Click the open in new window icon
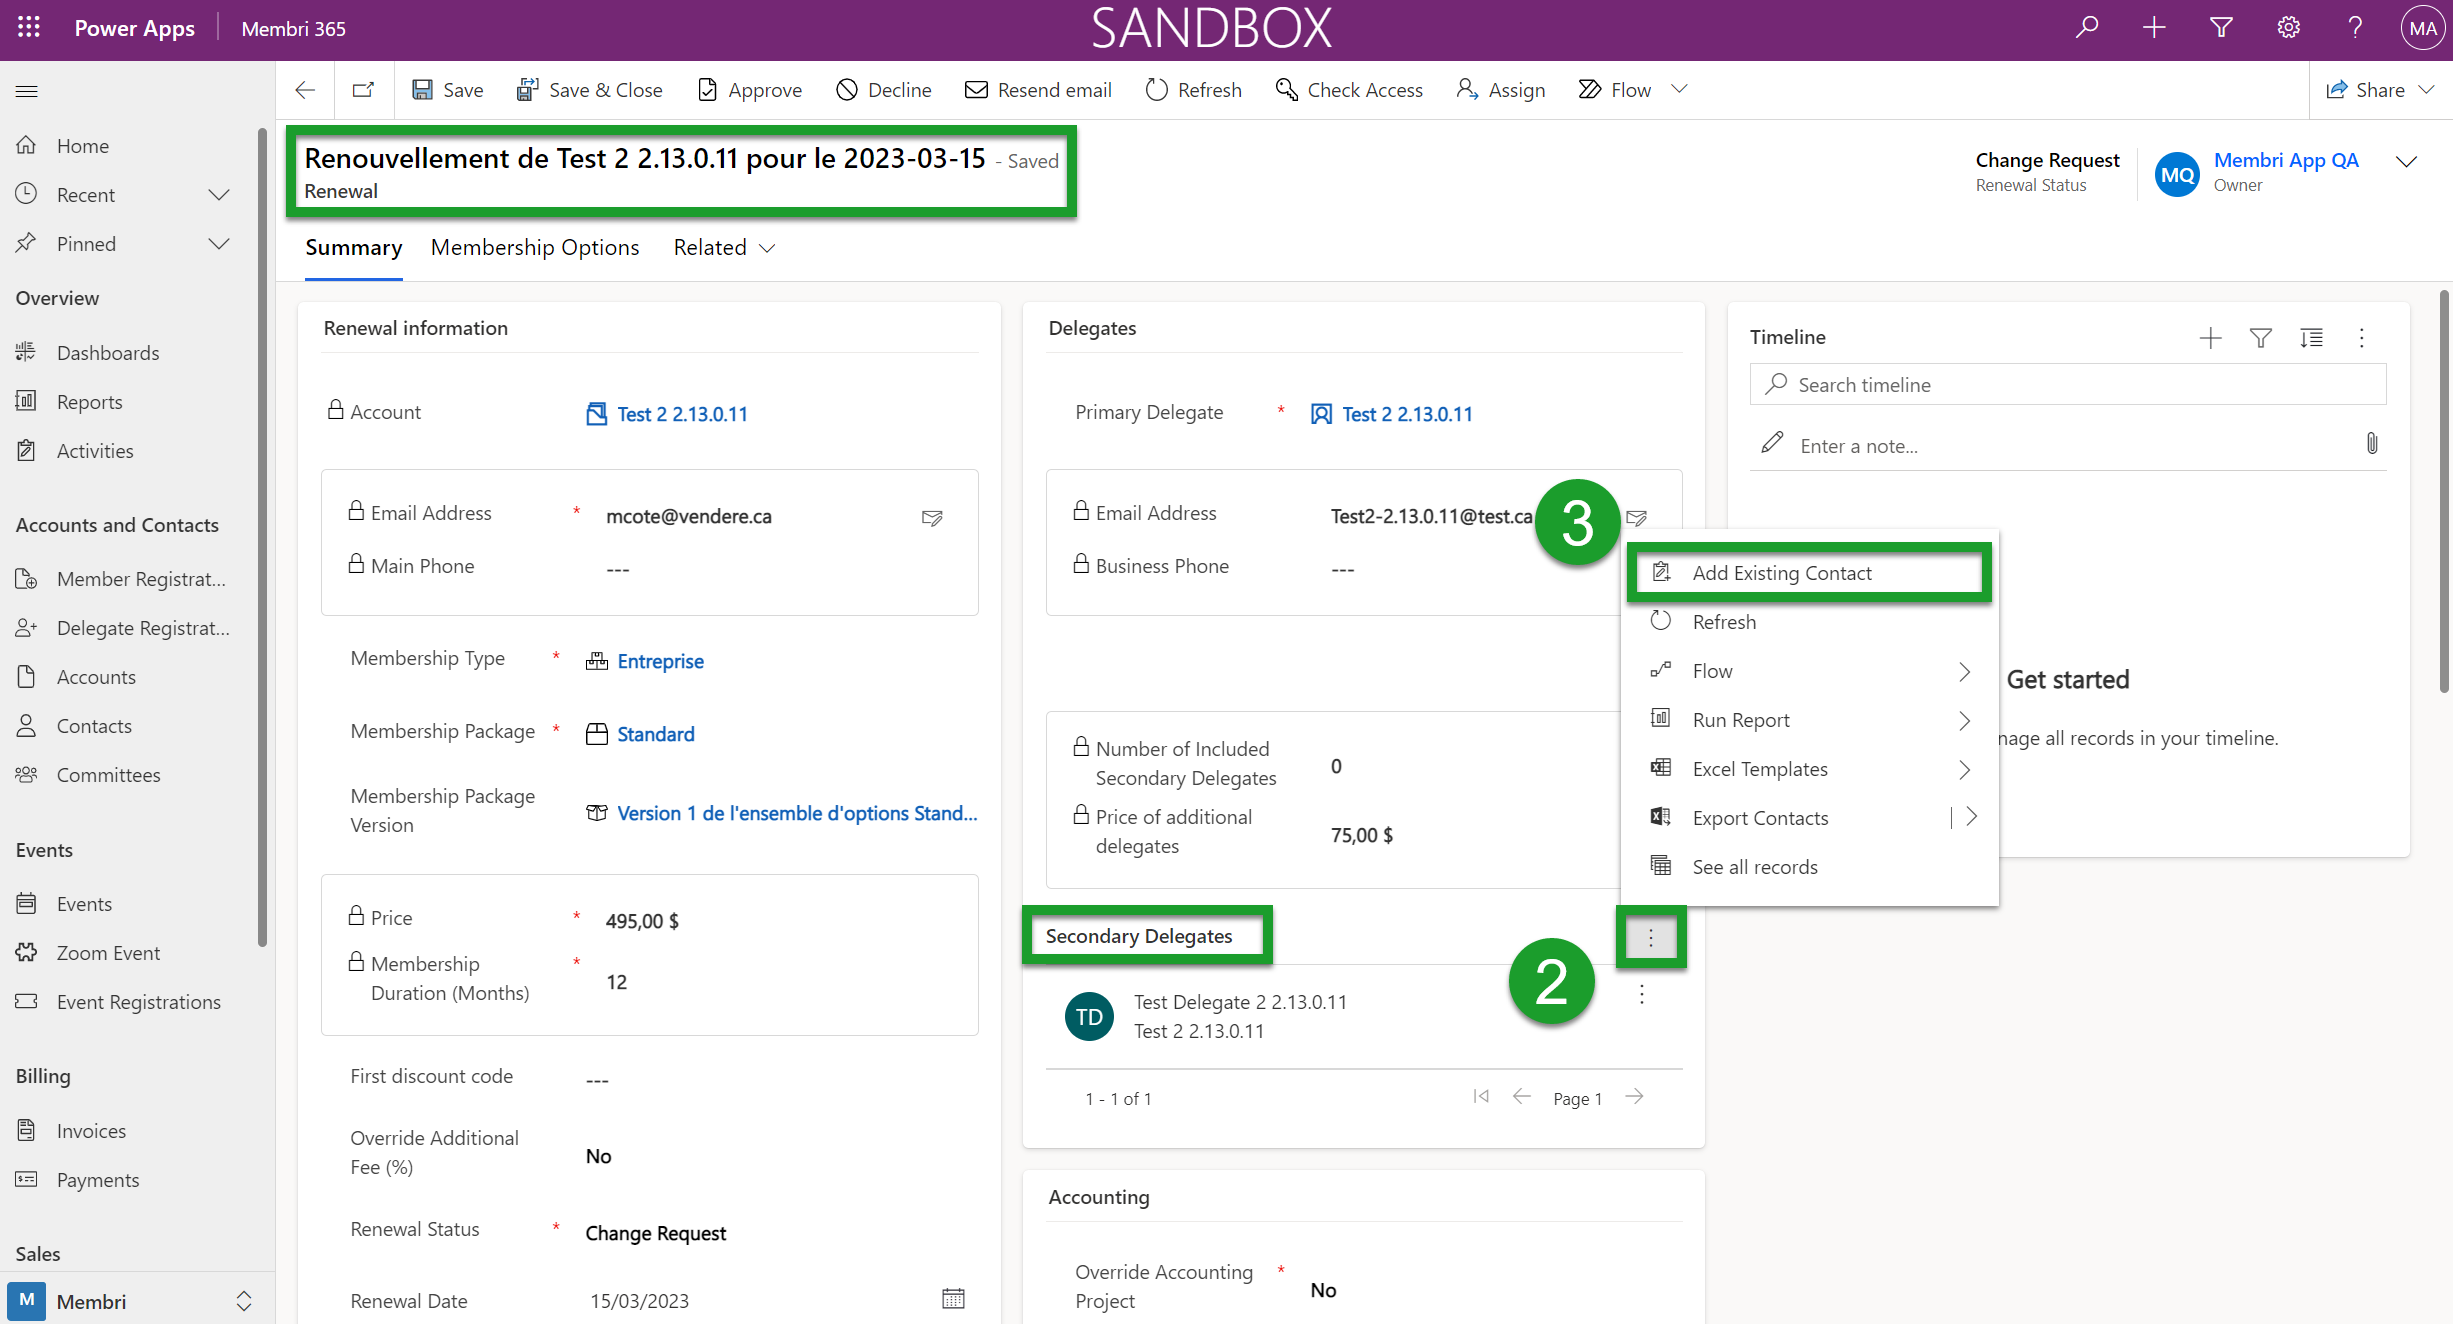 pos(363,90)
